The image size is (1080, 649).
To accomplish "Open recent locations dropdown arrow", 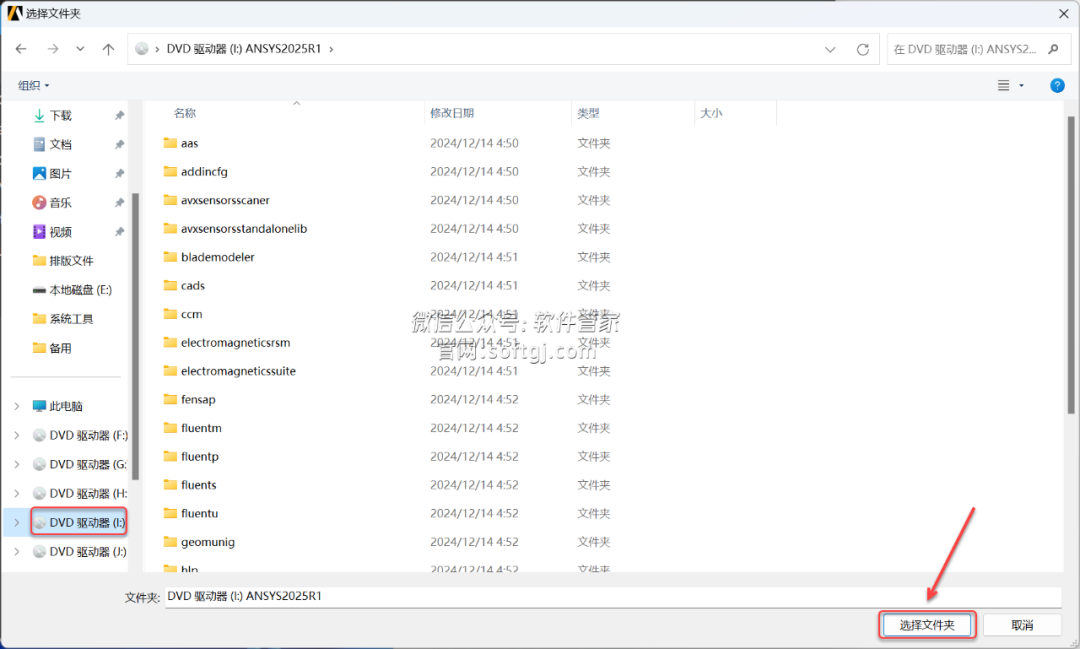I will [81, 49].
